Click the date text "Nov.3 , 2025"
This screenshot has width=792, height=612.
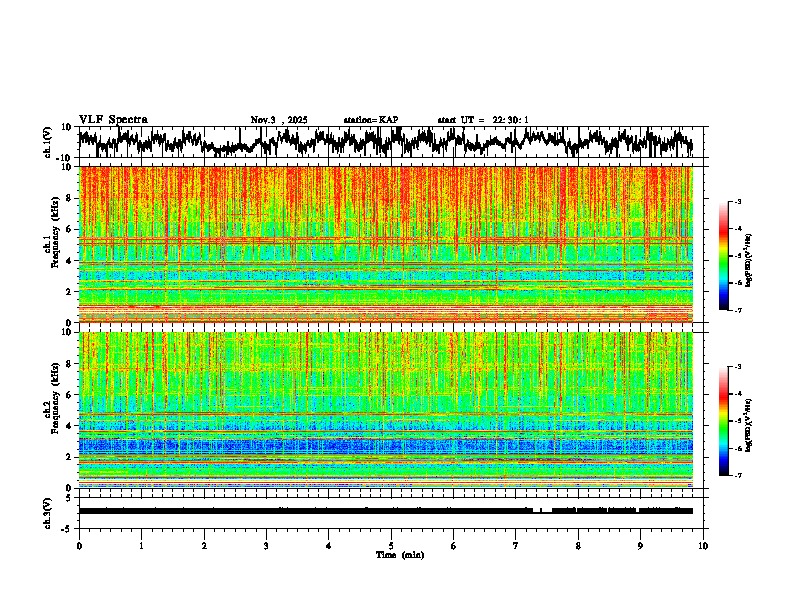(x=279, y=120)
